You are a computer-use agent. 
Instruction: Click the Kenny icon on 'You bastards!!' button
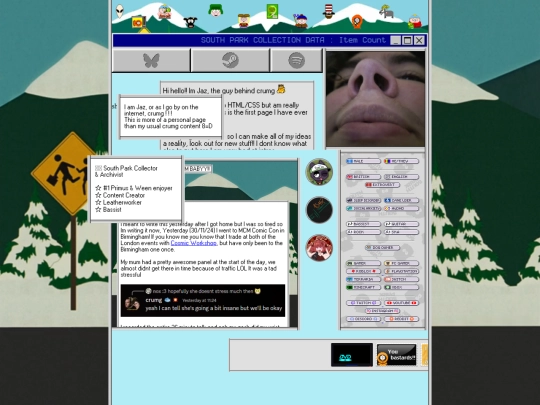[383, 359]
